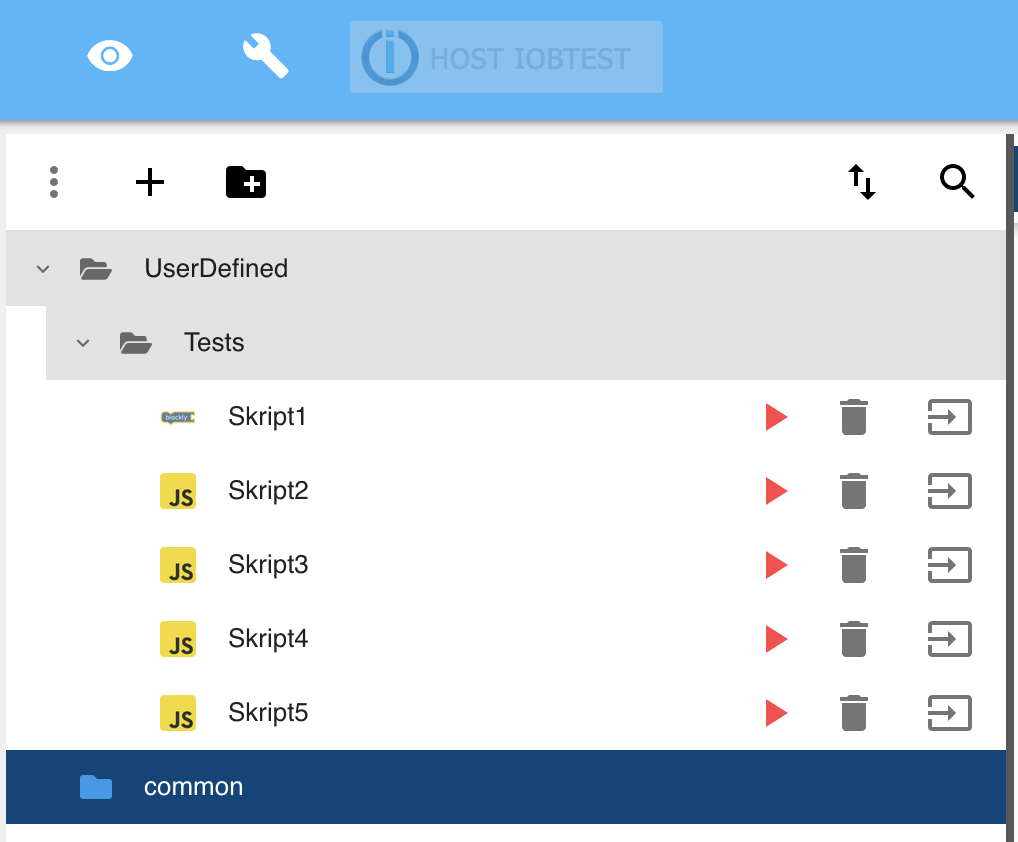1018x842 pixels.
Task: Click the eye visibility icon in header
Action: tap(110, 56)
